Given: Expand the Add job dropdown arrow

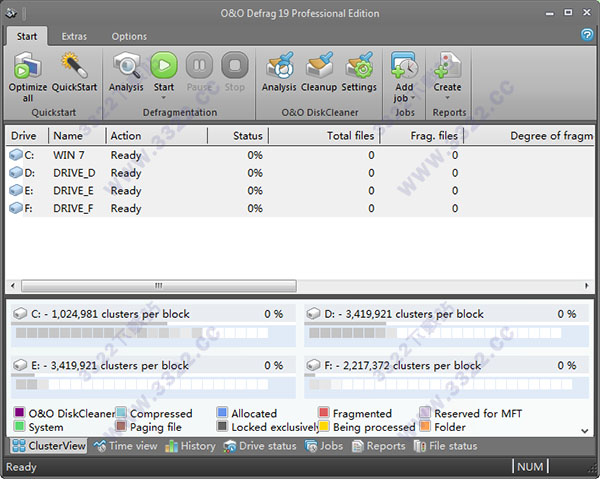Looking at the screenshot, I should pos(413,98).
